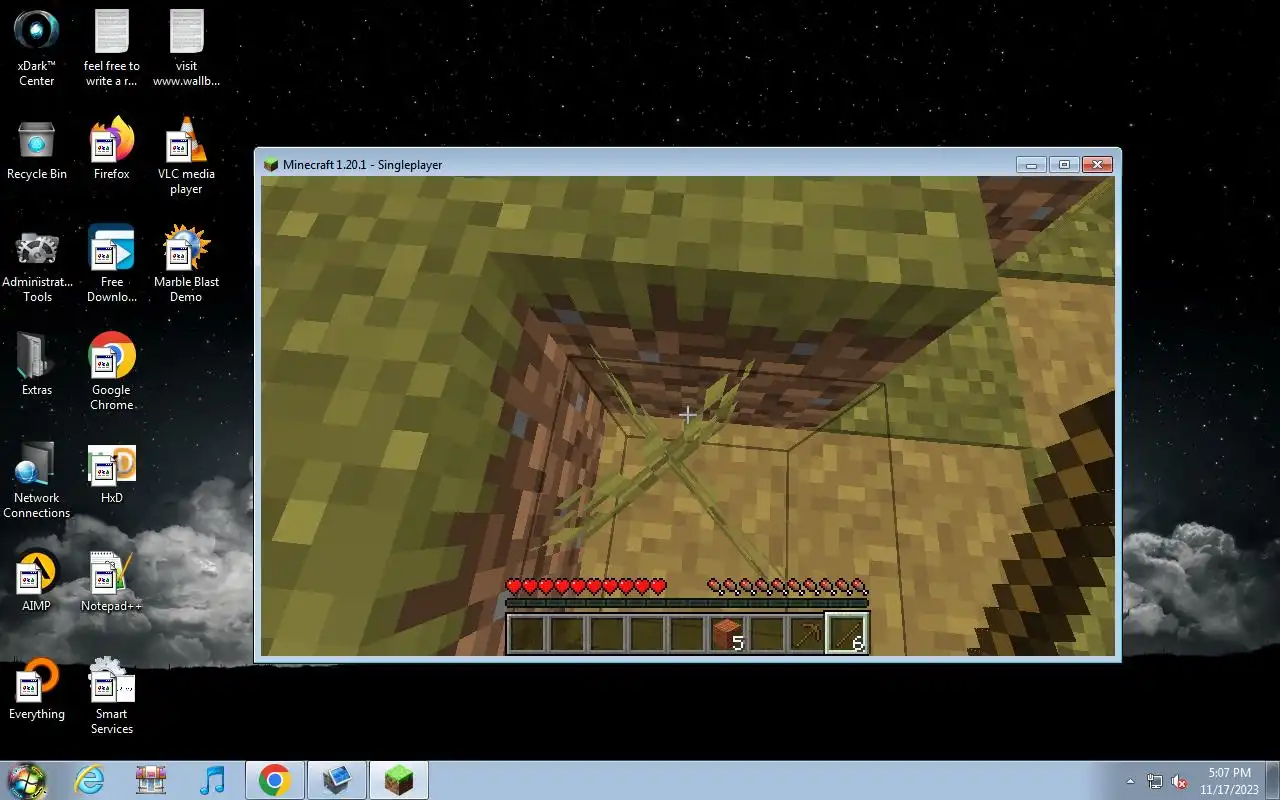Open the clock showing 5:07 PM
The image size is (1280, 800).
tap(1229, 781)
